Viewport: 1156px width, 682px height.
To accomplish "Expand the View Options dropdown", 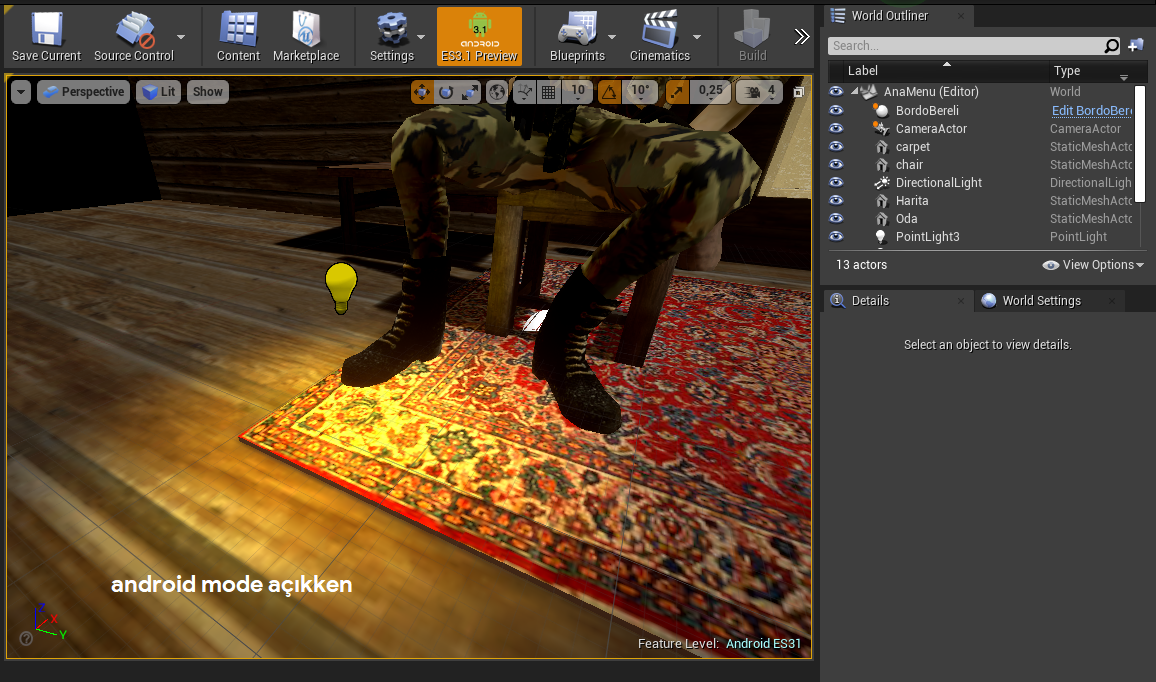I will coord(1093,265).
